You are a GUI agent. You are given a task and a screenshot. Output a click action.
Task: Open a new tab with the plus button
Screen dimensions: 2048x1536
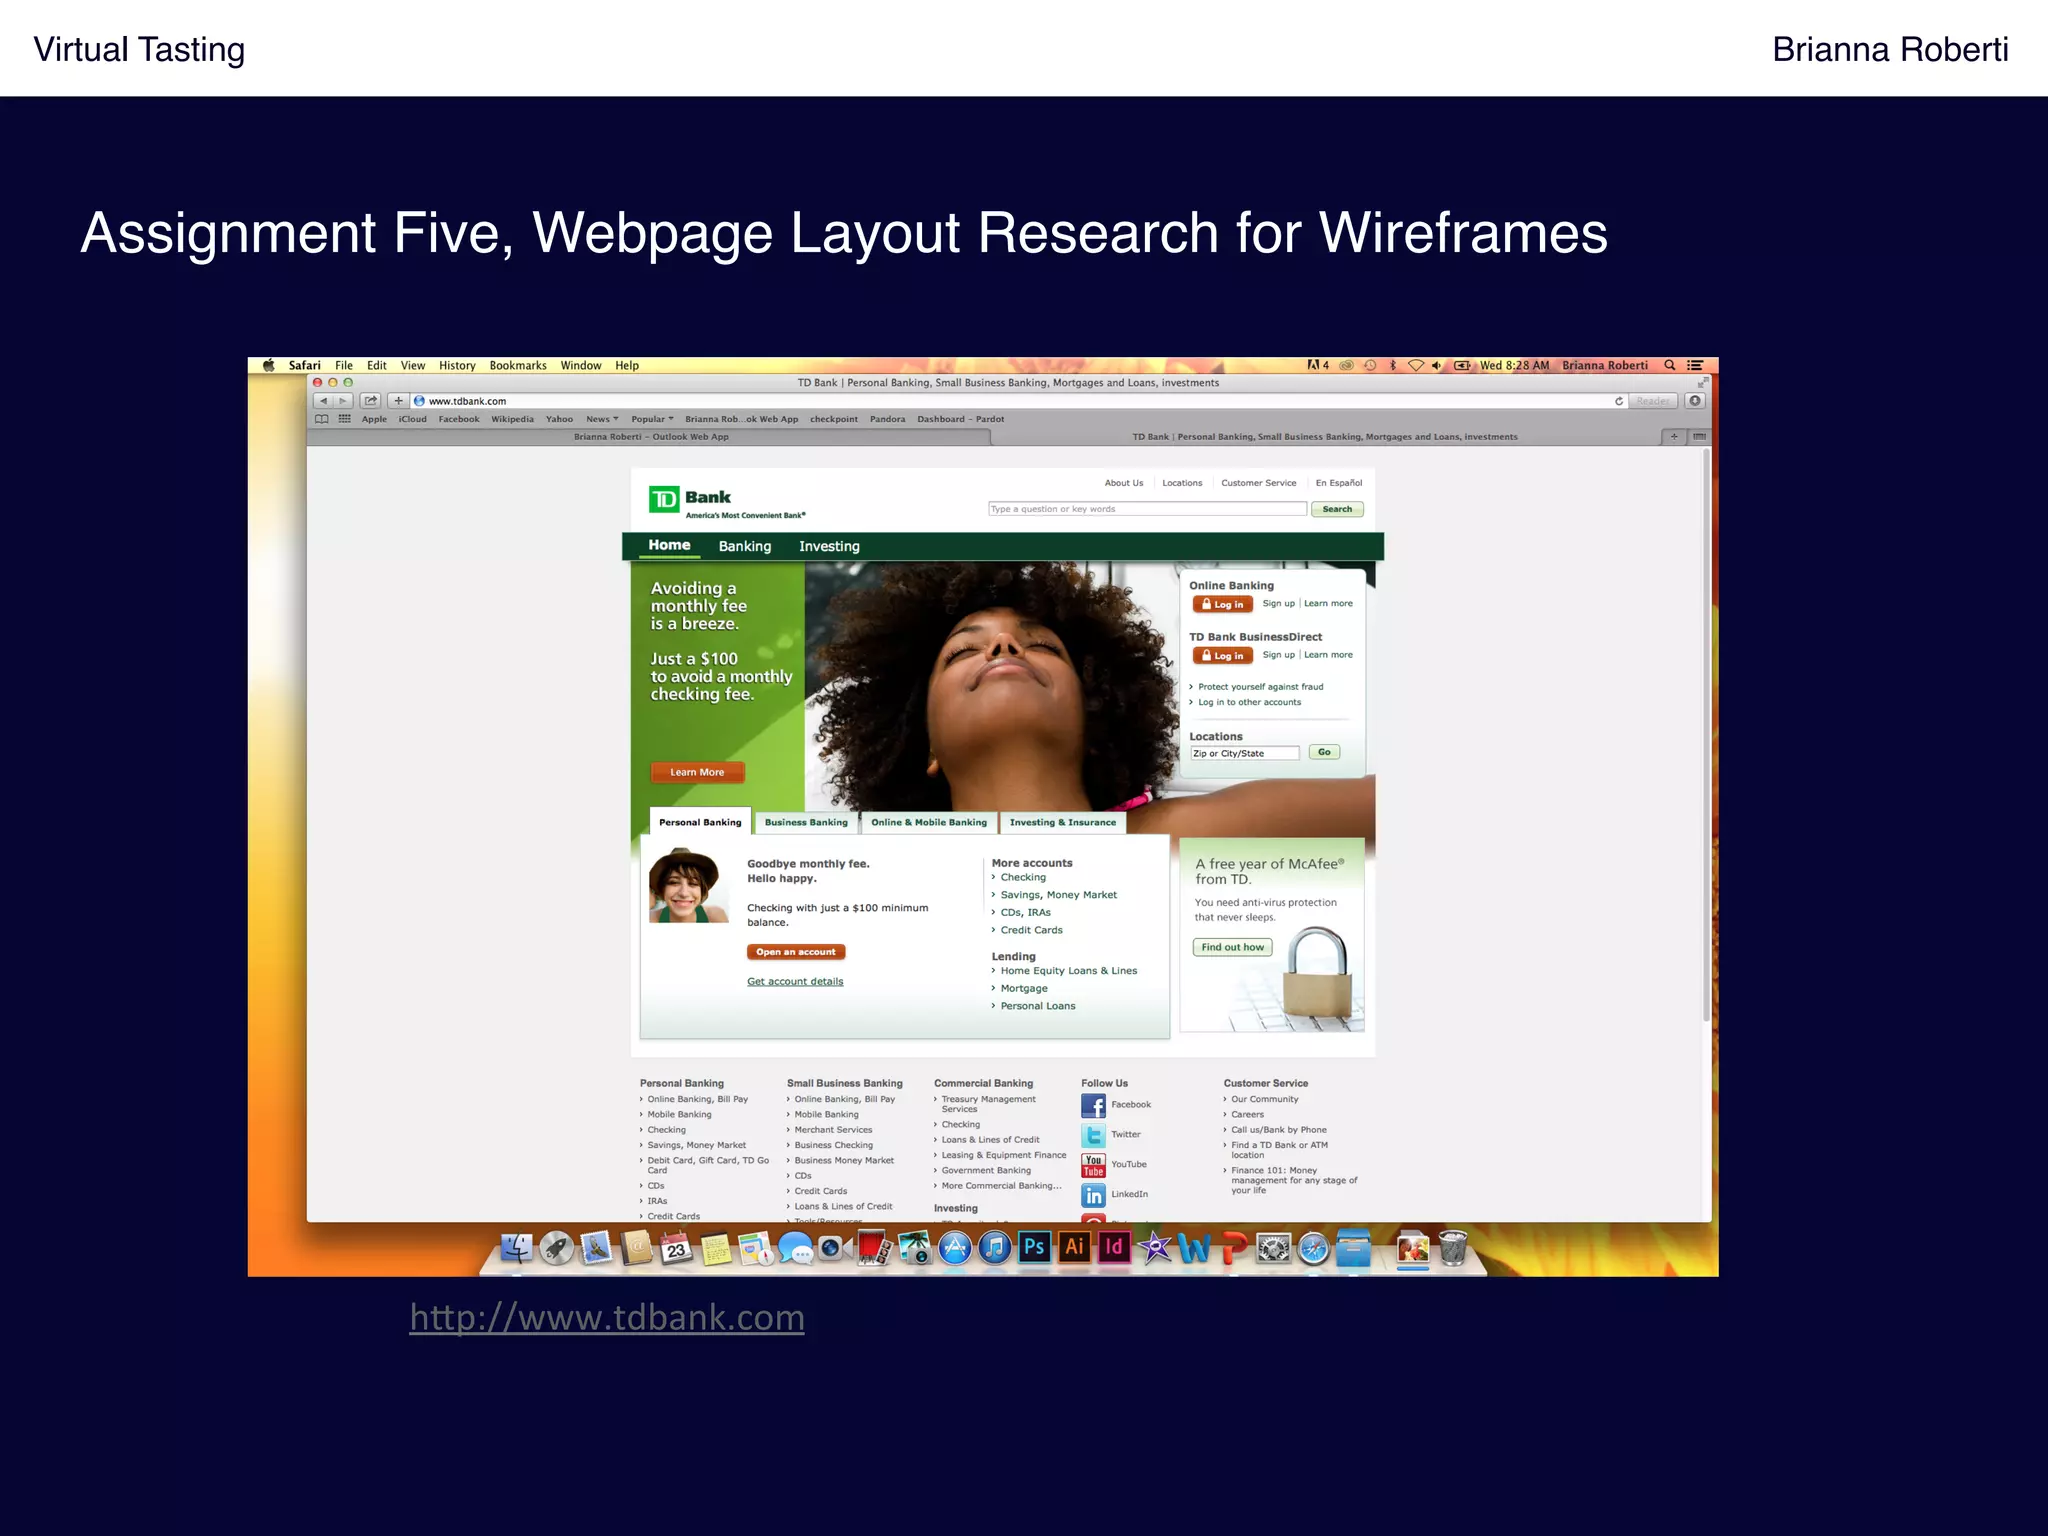[1674, 436]
